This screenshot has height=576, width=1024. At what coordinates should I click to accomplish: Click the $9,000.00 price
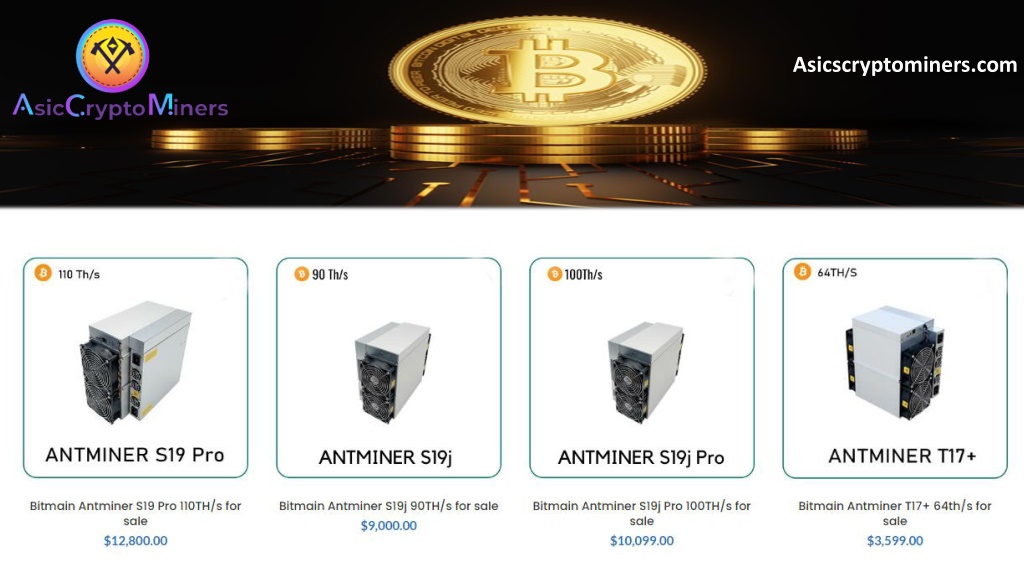coord(389,526)
